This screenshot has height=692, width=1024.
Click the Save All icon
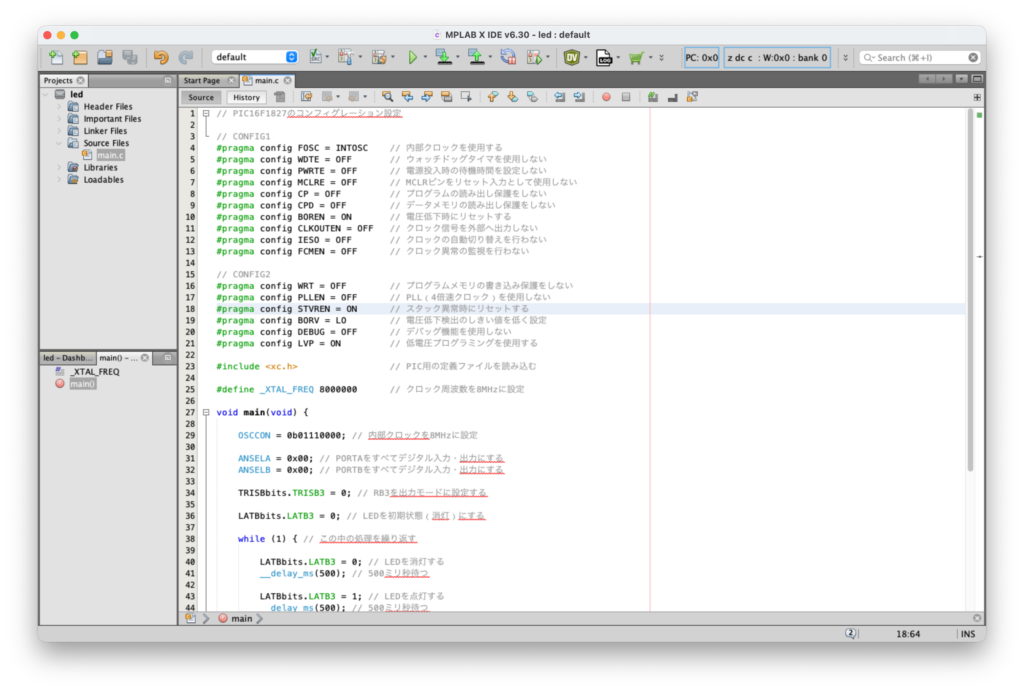129,57
